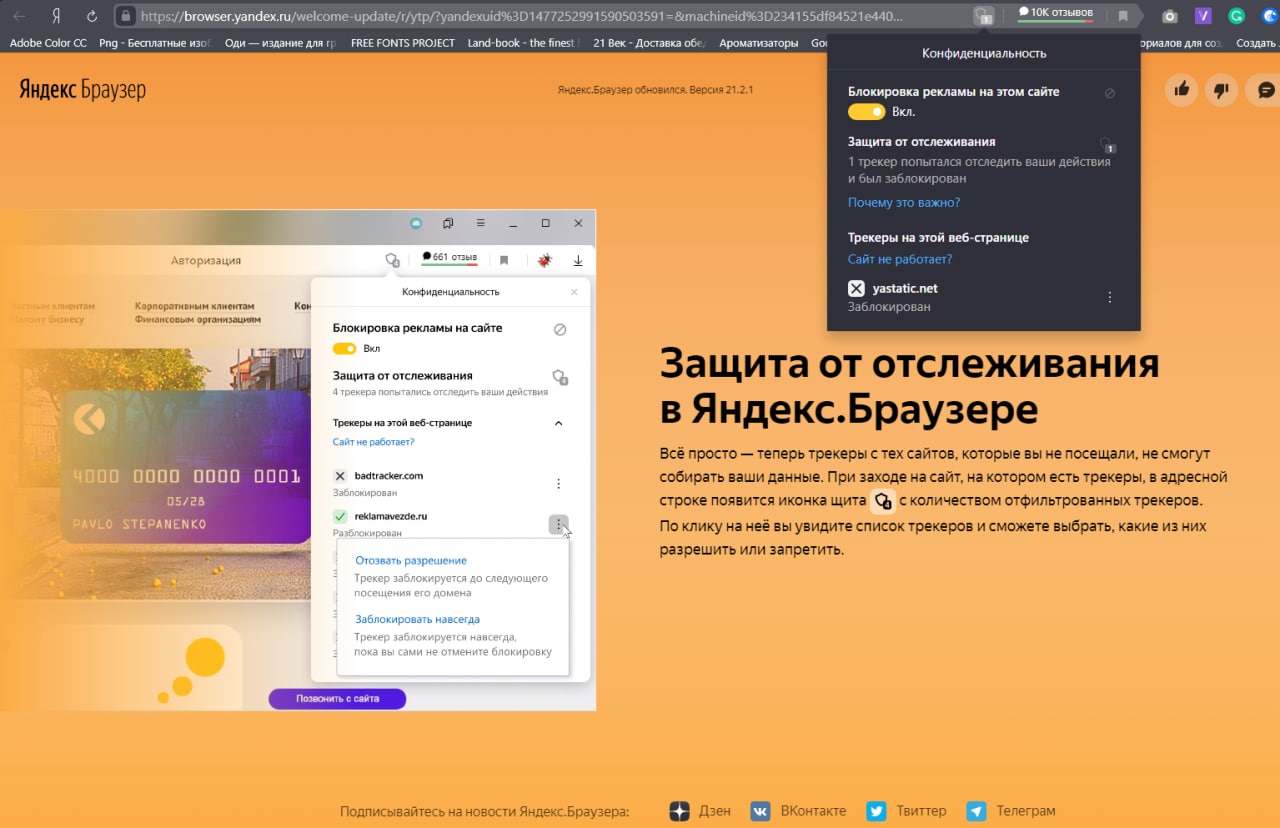Click the thumbs down dislike button
The image size is (1280, 828).
coord(1221,90)
